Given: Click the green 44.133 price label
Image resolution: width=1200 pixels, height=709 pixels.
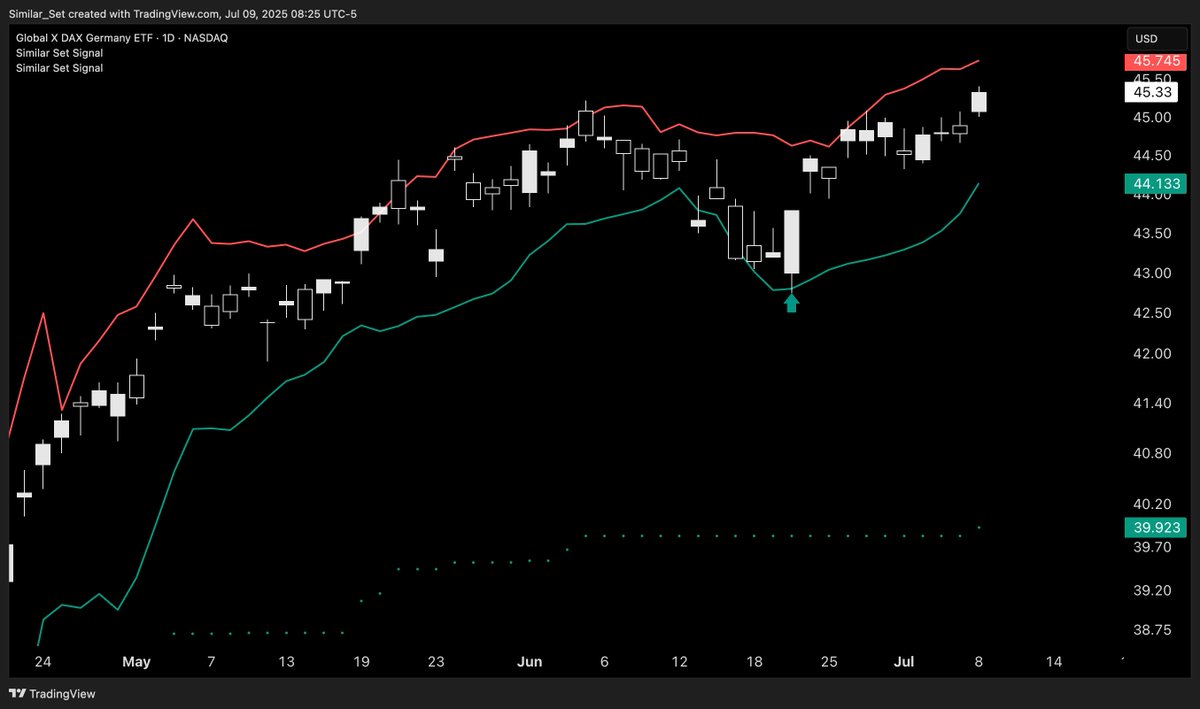Looking at the screenshot, I should pos(1155,183).
